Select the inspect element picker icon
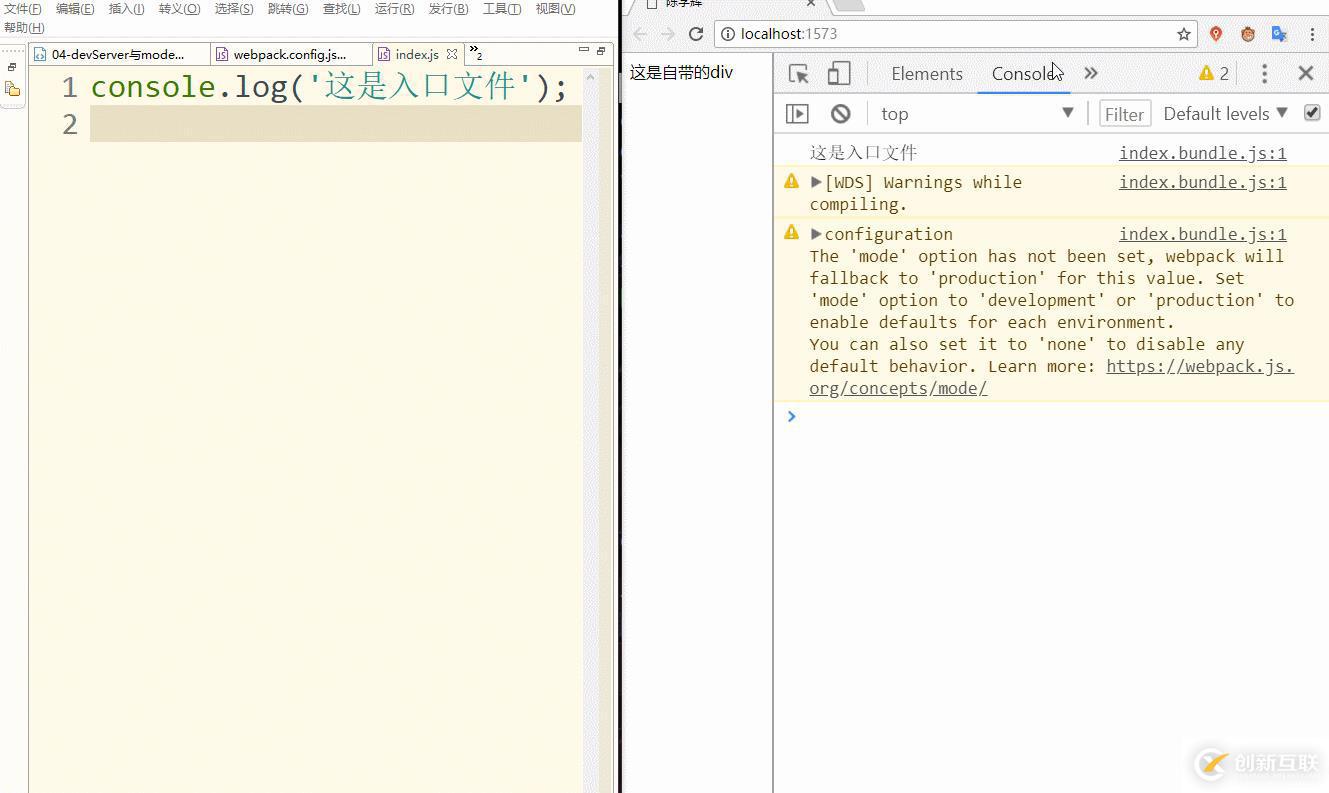This screenshot has height=793, width=1329. point(798,73)
